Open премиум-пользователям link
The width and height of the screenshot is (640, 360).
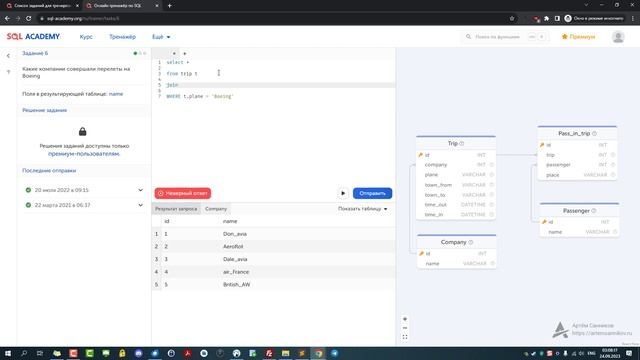[x=84, y=154]
